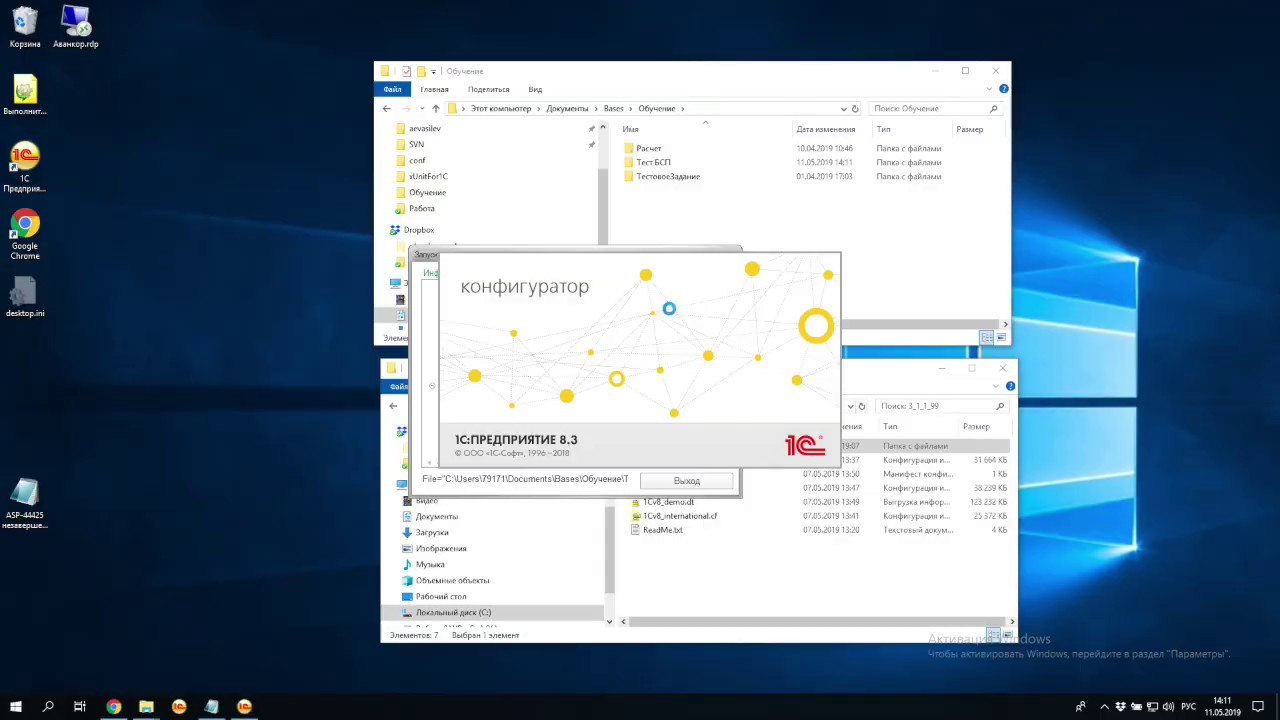Select Объемные объекты in navigation pane

pos(452,580)
